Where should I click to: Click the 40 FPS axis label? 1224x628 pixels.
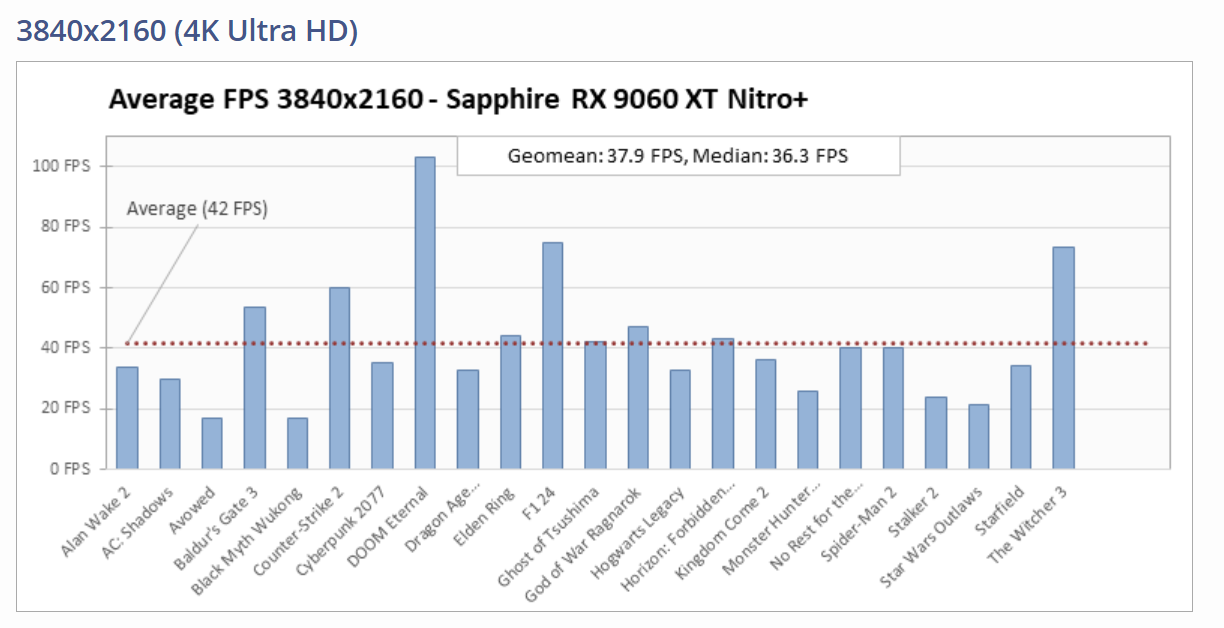click(x=66, y=348)
